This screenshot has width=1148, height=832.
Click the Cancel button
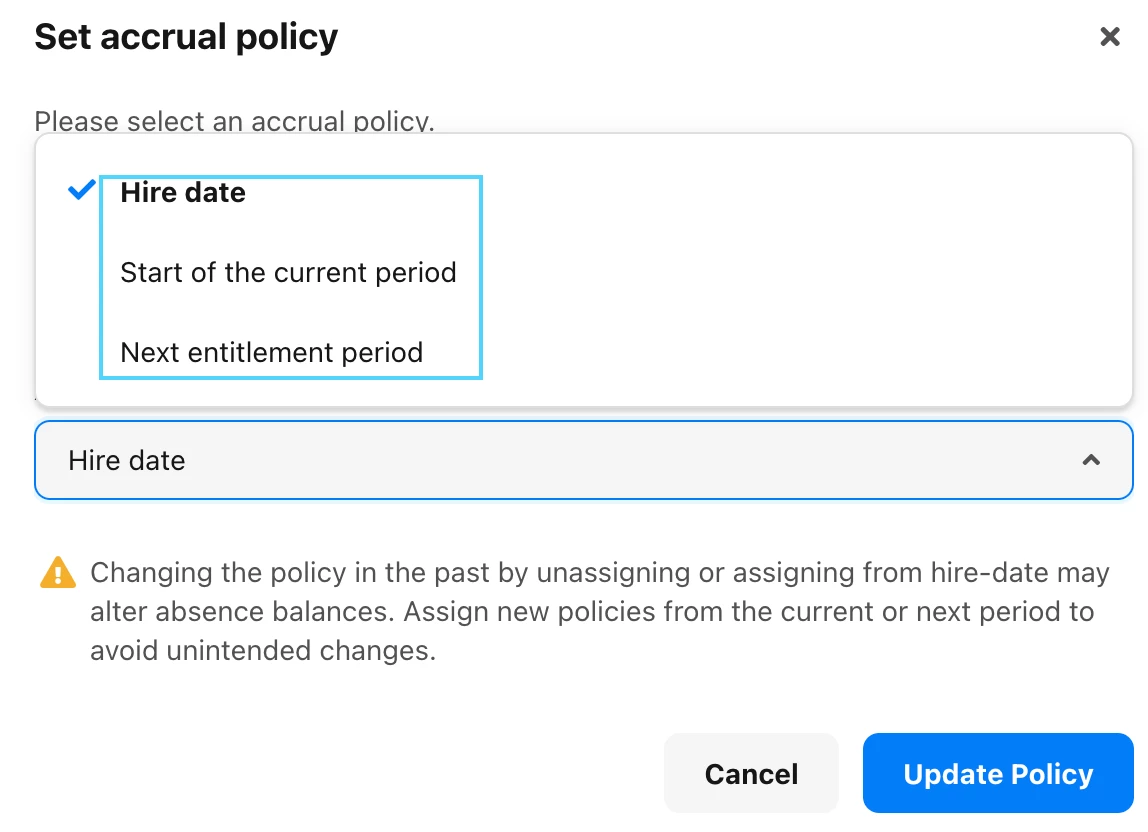751,773
